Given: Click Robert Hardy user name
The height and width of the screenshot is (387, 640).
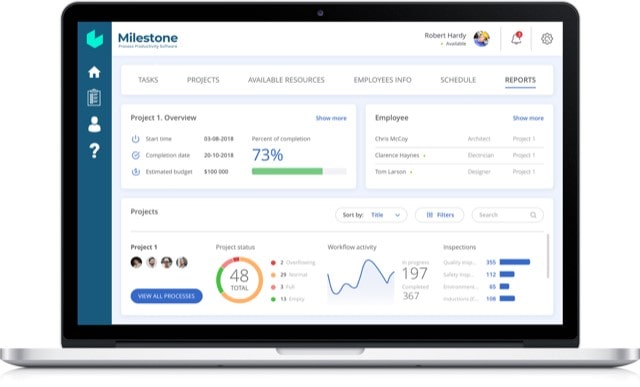Looking at the screenshot, I should (445, 36).
